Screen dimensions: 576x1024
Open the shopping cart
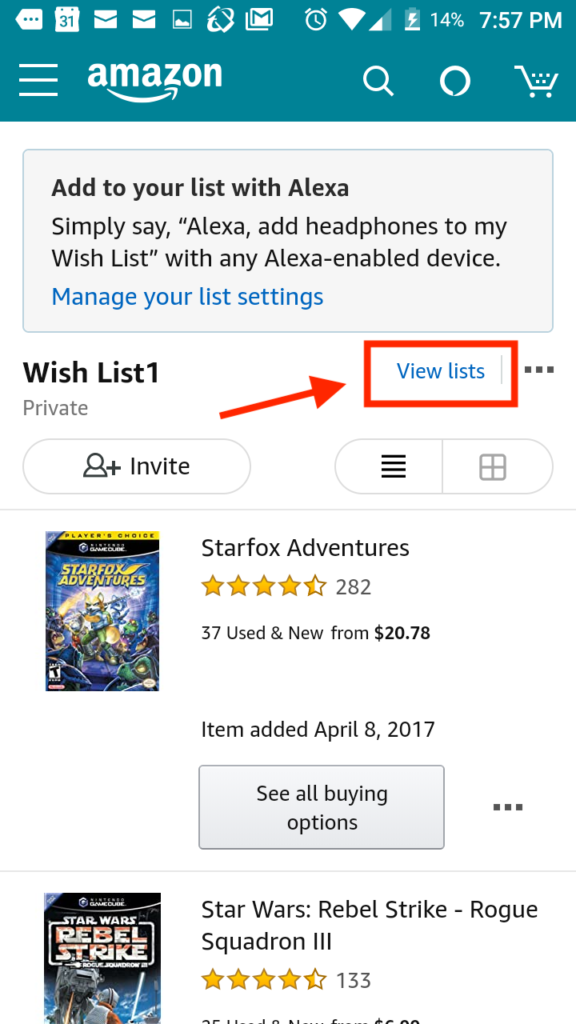click(537, 81)
